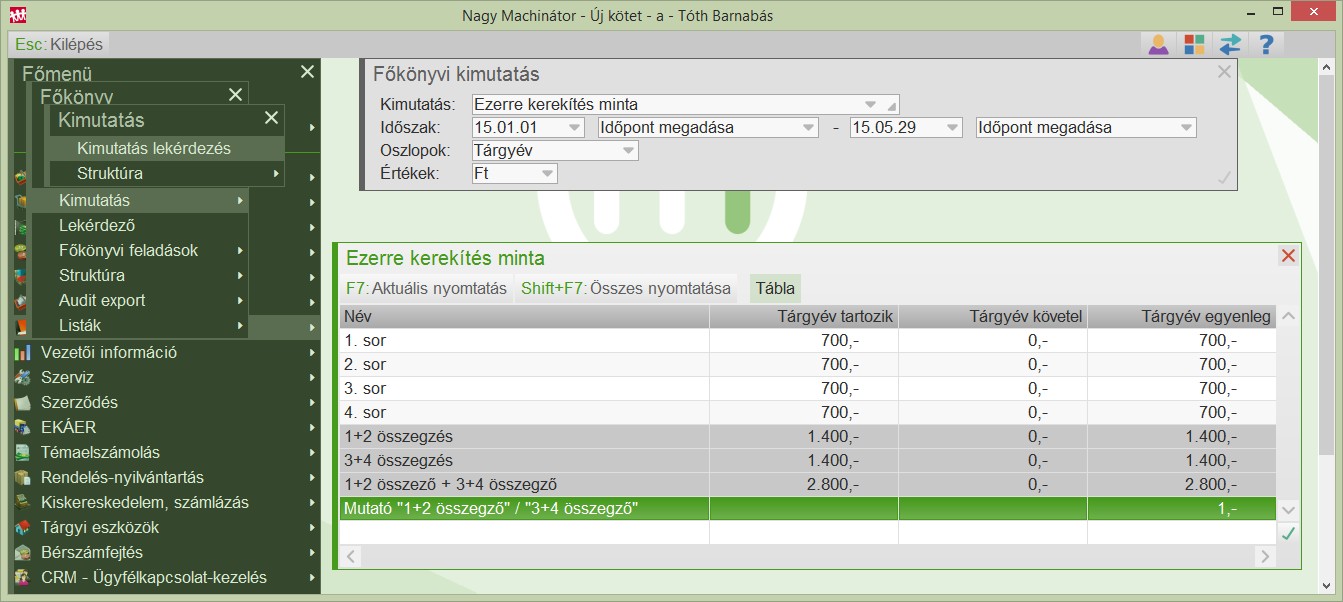Screen dimensions: 1343x602
Task: Click the application logo in title bar
Action: point(18,15)
